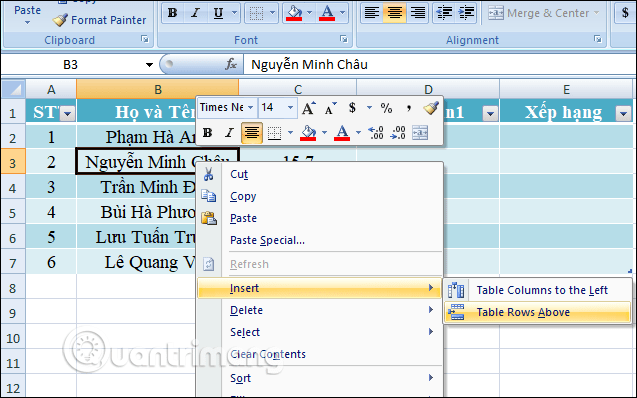Click the mini toolbar Comma Style icon

coord(408,108)
